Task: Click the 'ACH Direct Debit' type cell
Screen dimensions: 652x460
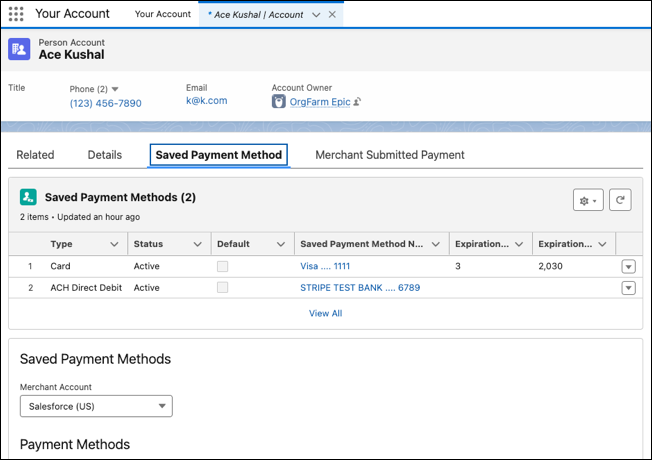Action: [86, 287]
